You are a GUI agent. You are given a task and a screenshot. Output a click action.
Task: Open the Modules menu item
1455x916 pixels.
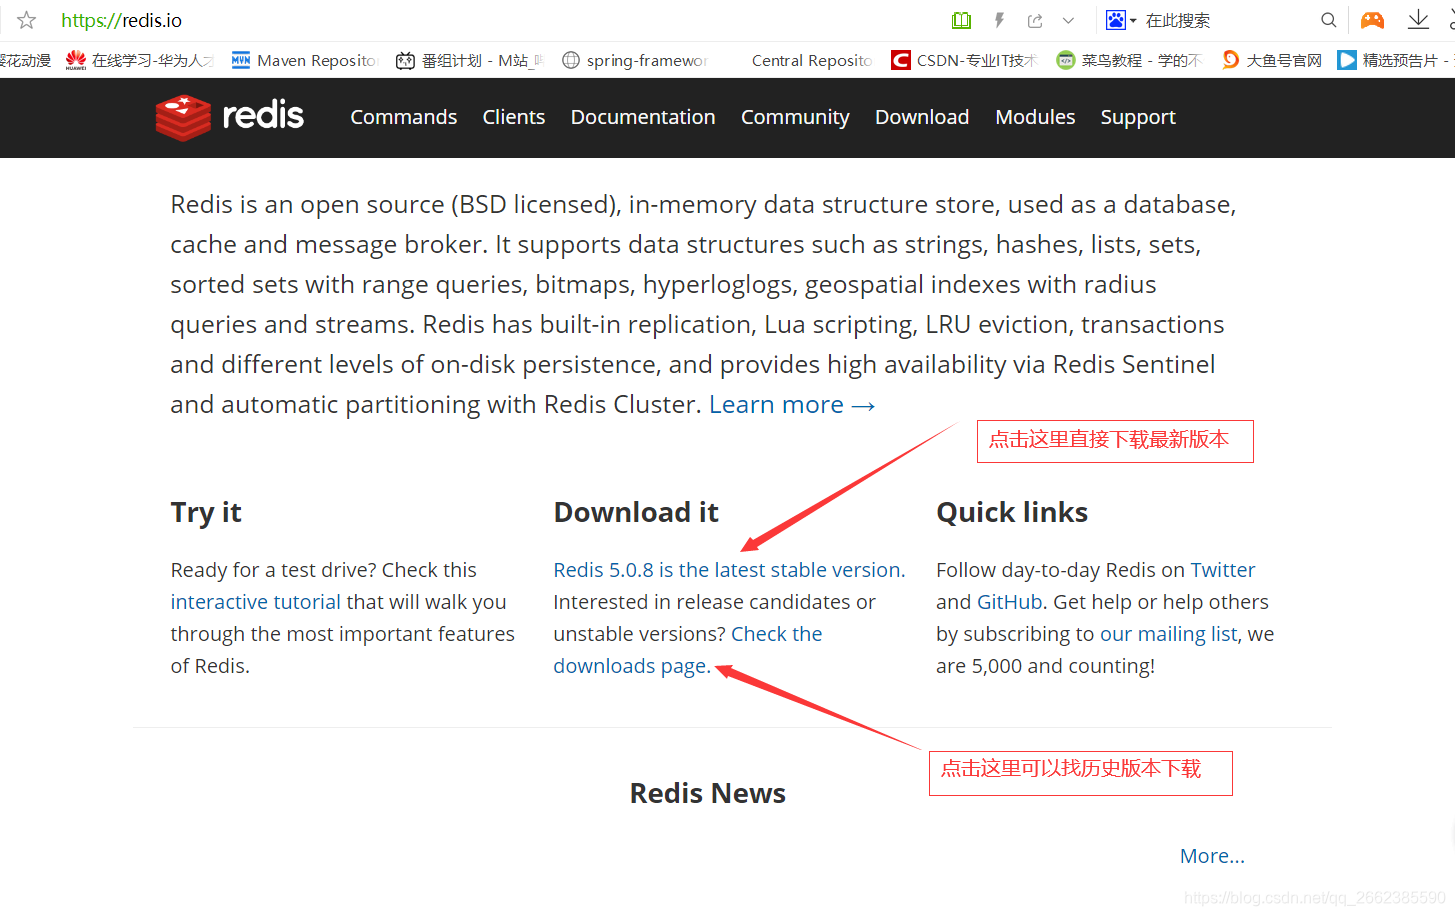pos(1035,117)
